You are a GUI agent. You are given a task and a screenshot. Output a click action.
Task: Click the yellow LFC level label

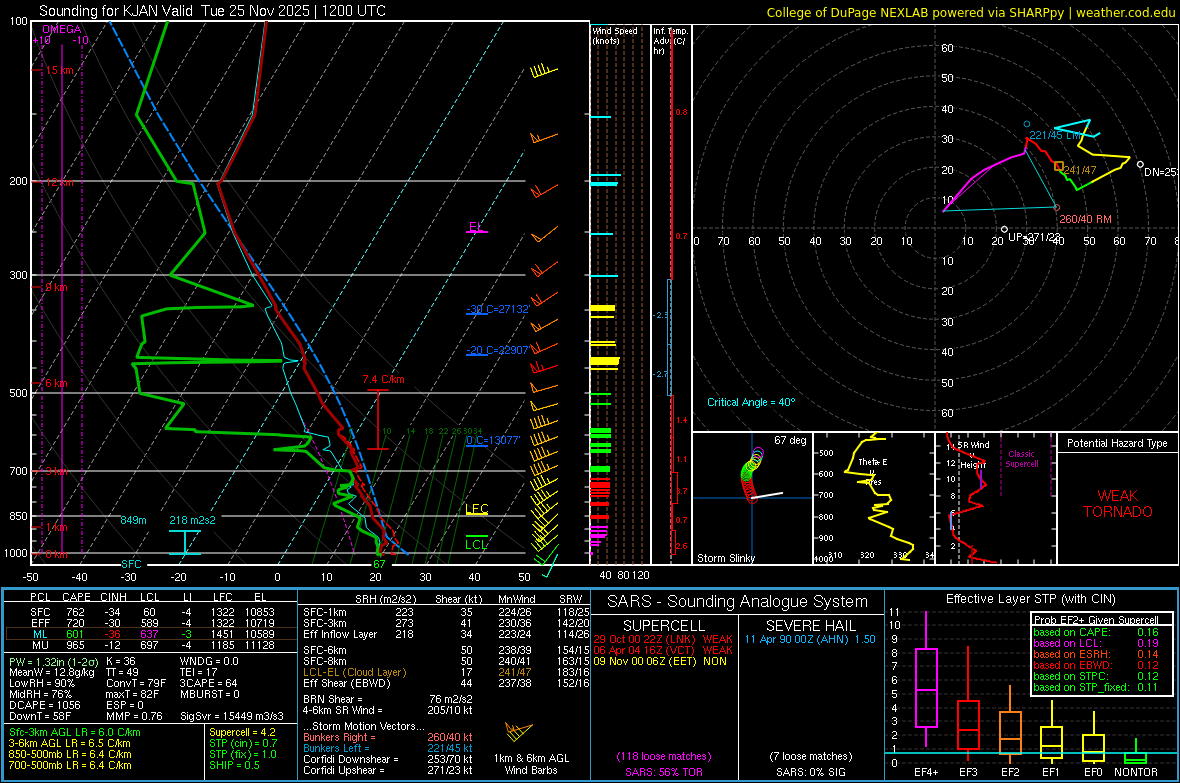pyautogui.click(x=476, y=509)
